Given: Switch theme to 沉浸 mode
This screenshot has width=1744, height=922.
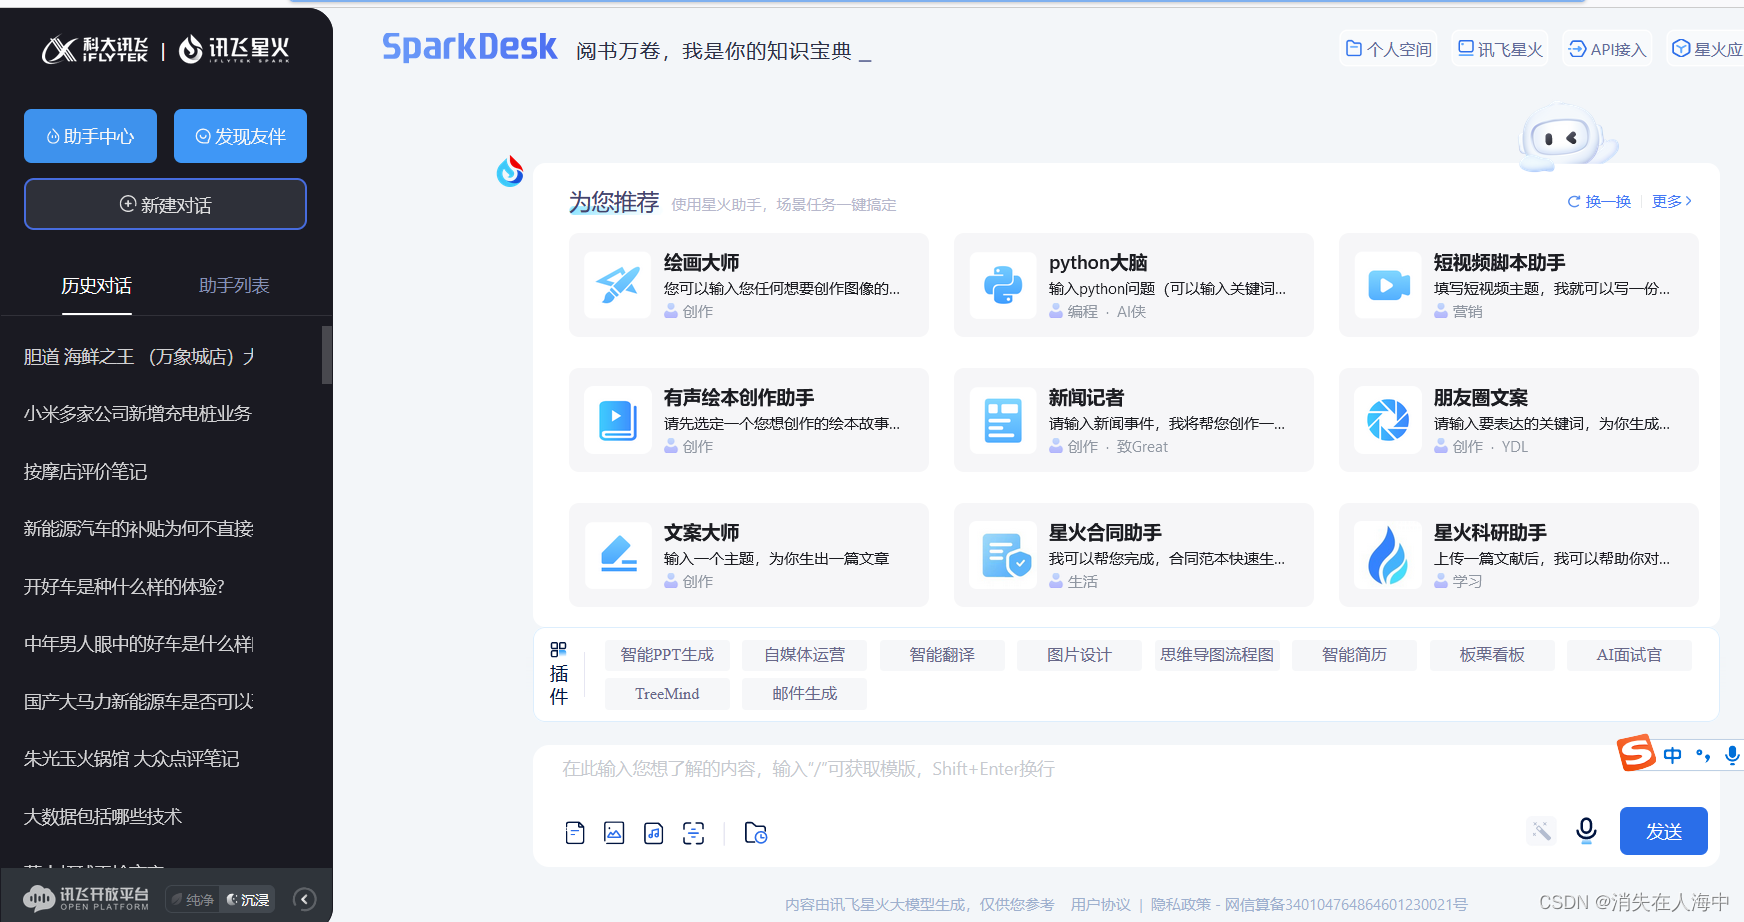Looking at the screenshot, I should click(248, 900).
